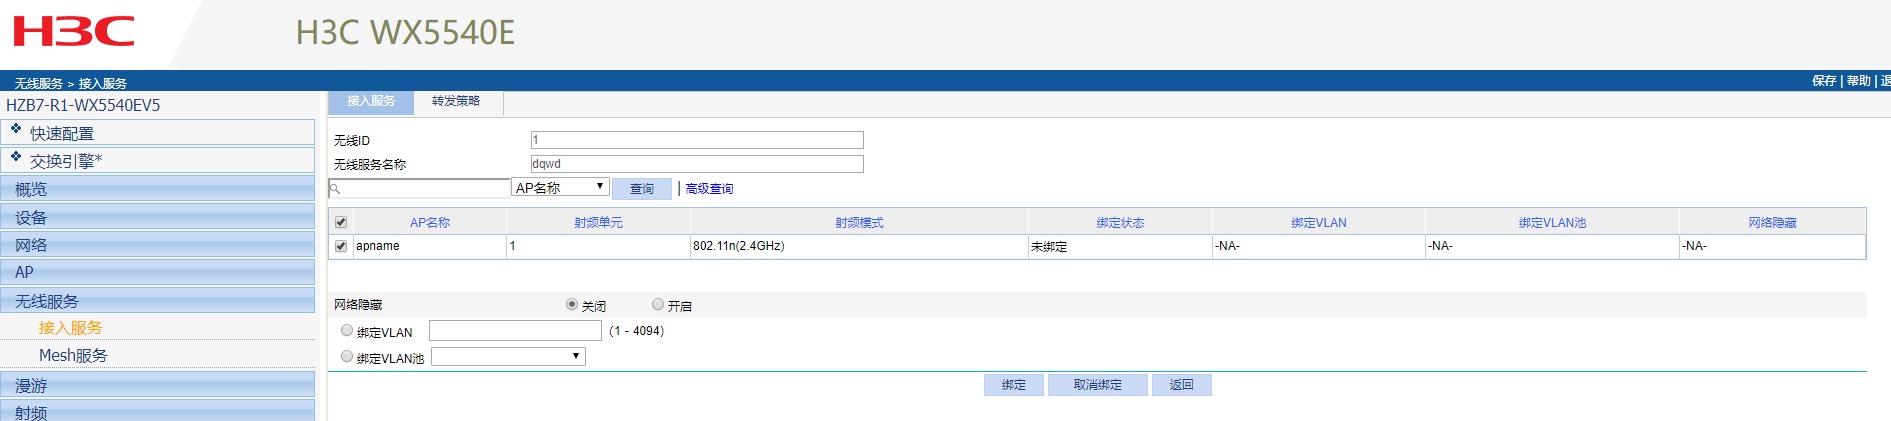This screenshot has height=421, width=1891.
Task: Toggle the select-all checkbox in table header
Action: coord(341,222)
